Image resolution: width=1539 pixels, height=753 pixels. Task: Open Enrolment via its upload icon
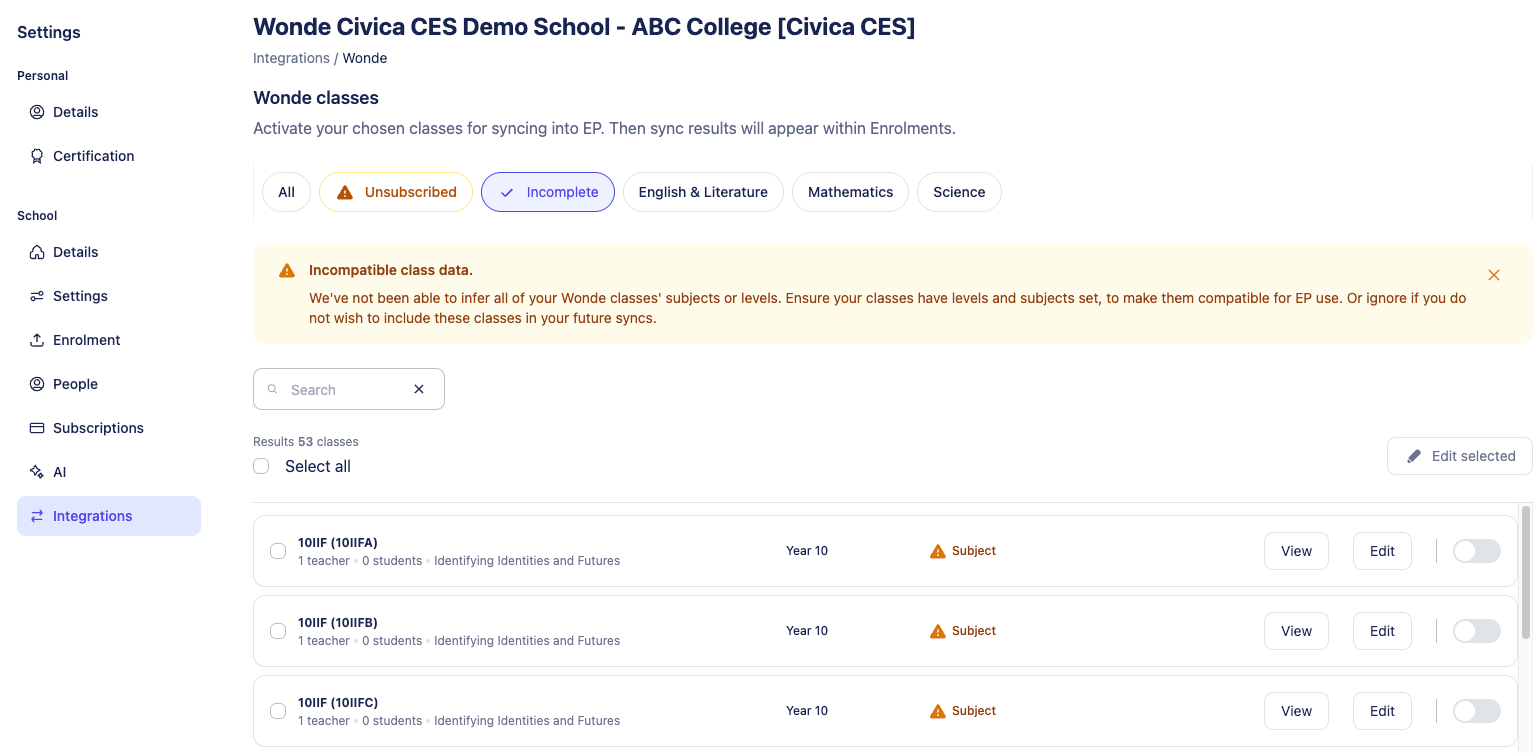click(x=37, y=340)
